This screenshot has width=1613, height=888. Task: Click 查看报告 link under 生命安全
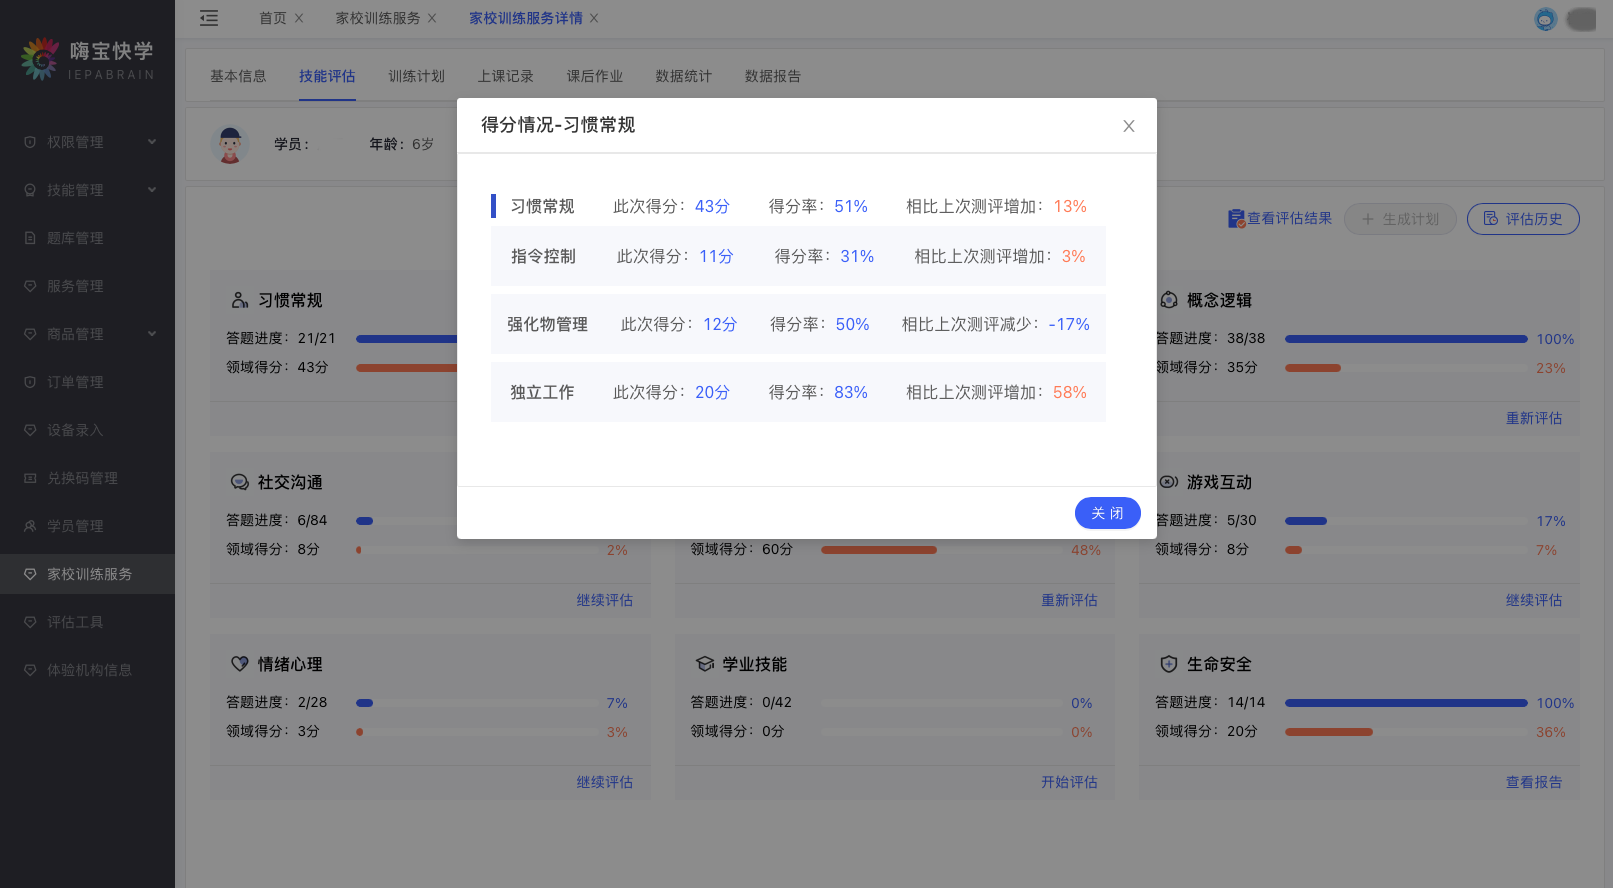tap(1533, 782)
